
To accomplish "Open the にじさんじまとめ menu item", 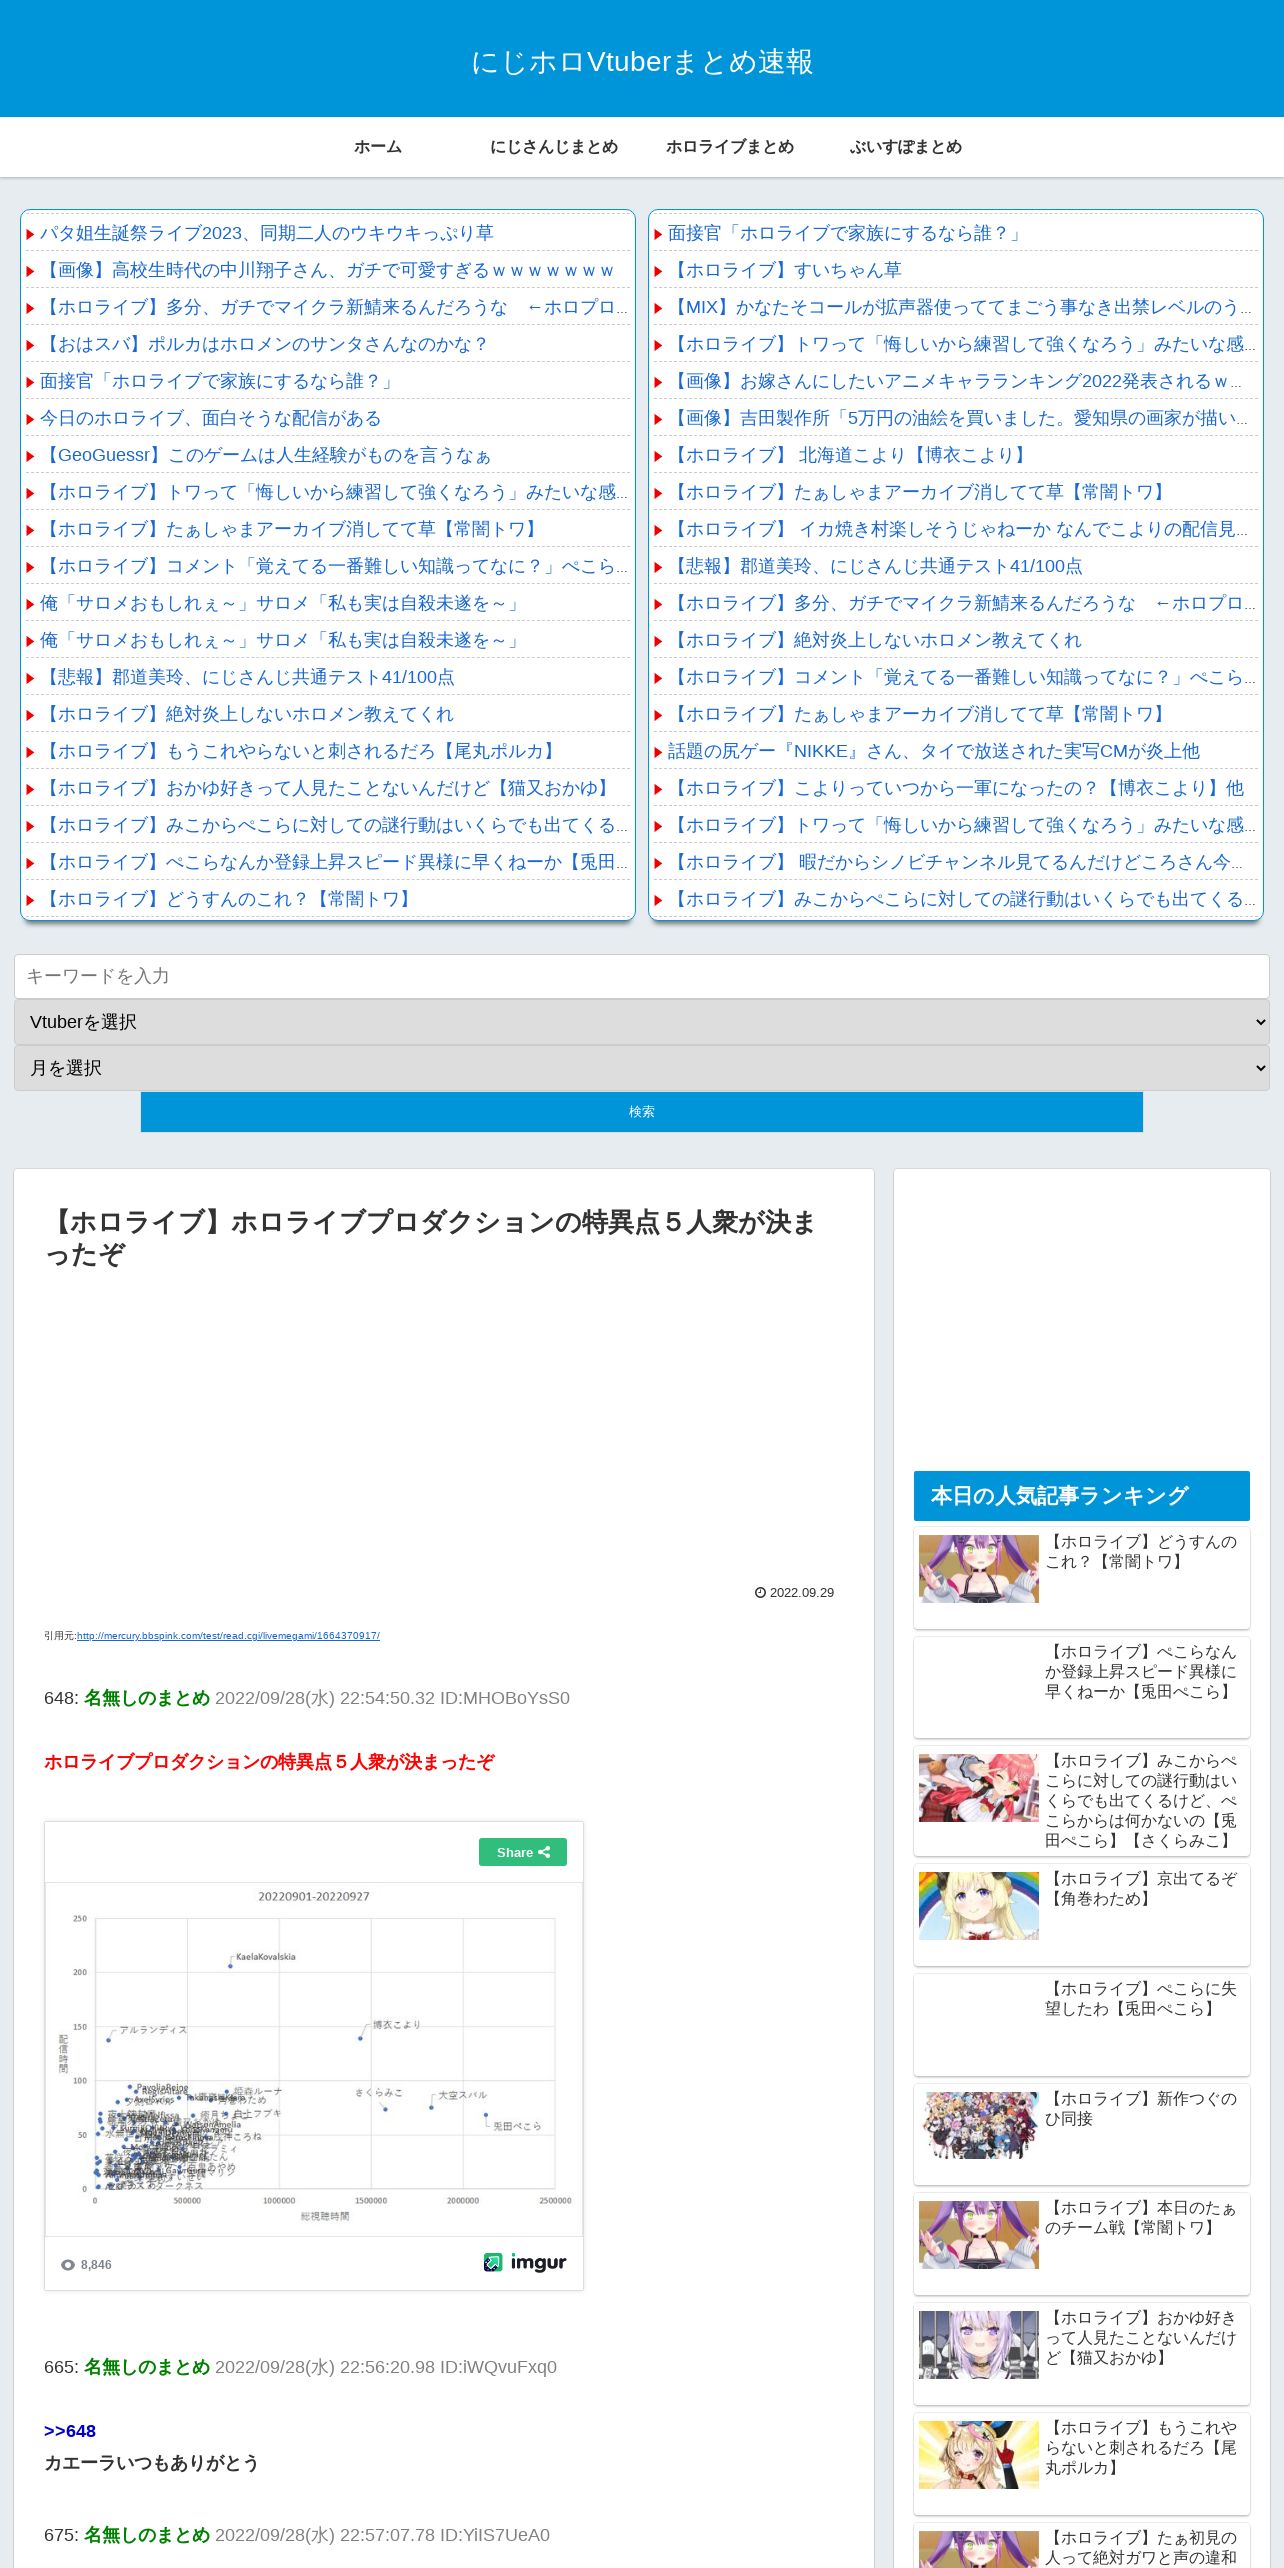I will click(554, 147).
